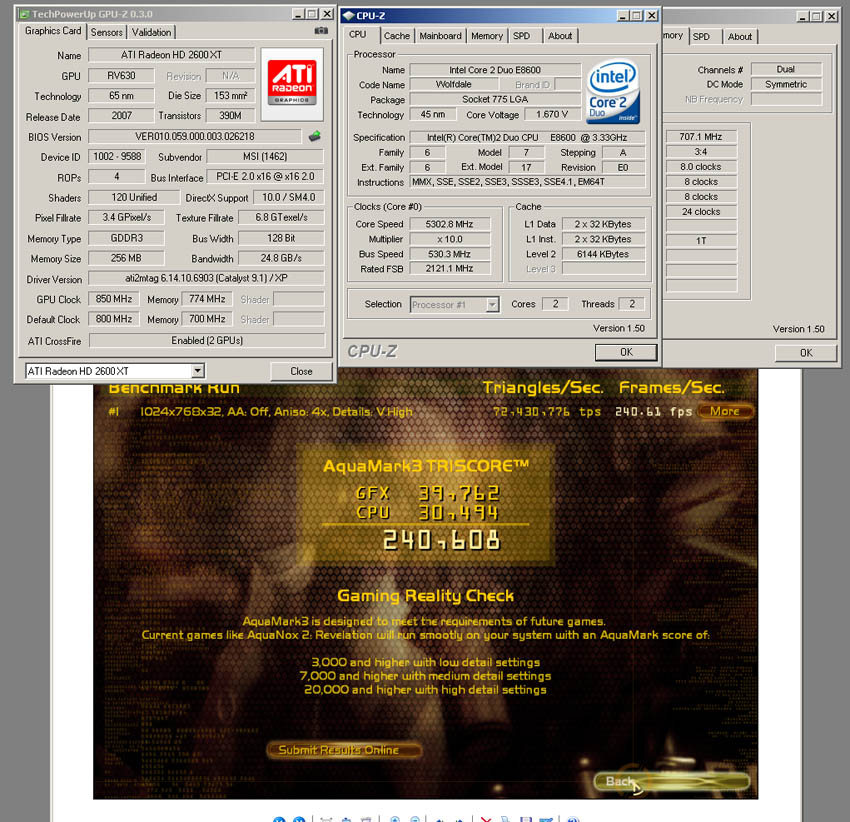Open the Sensors tab in GPU-Z

click(x=106, y=33)
